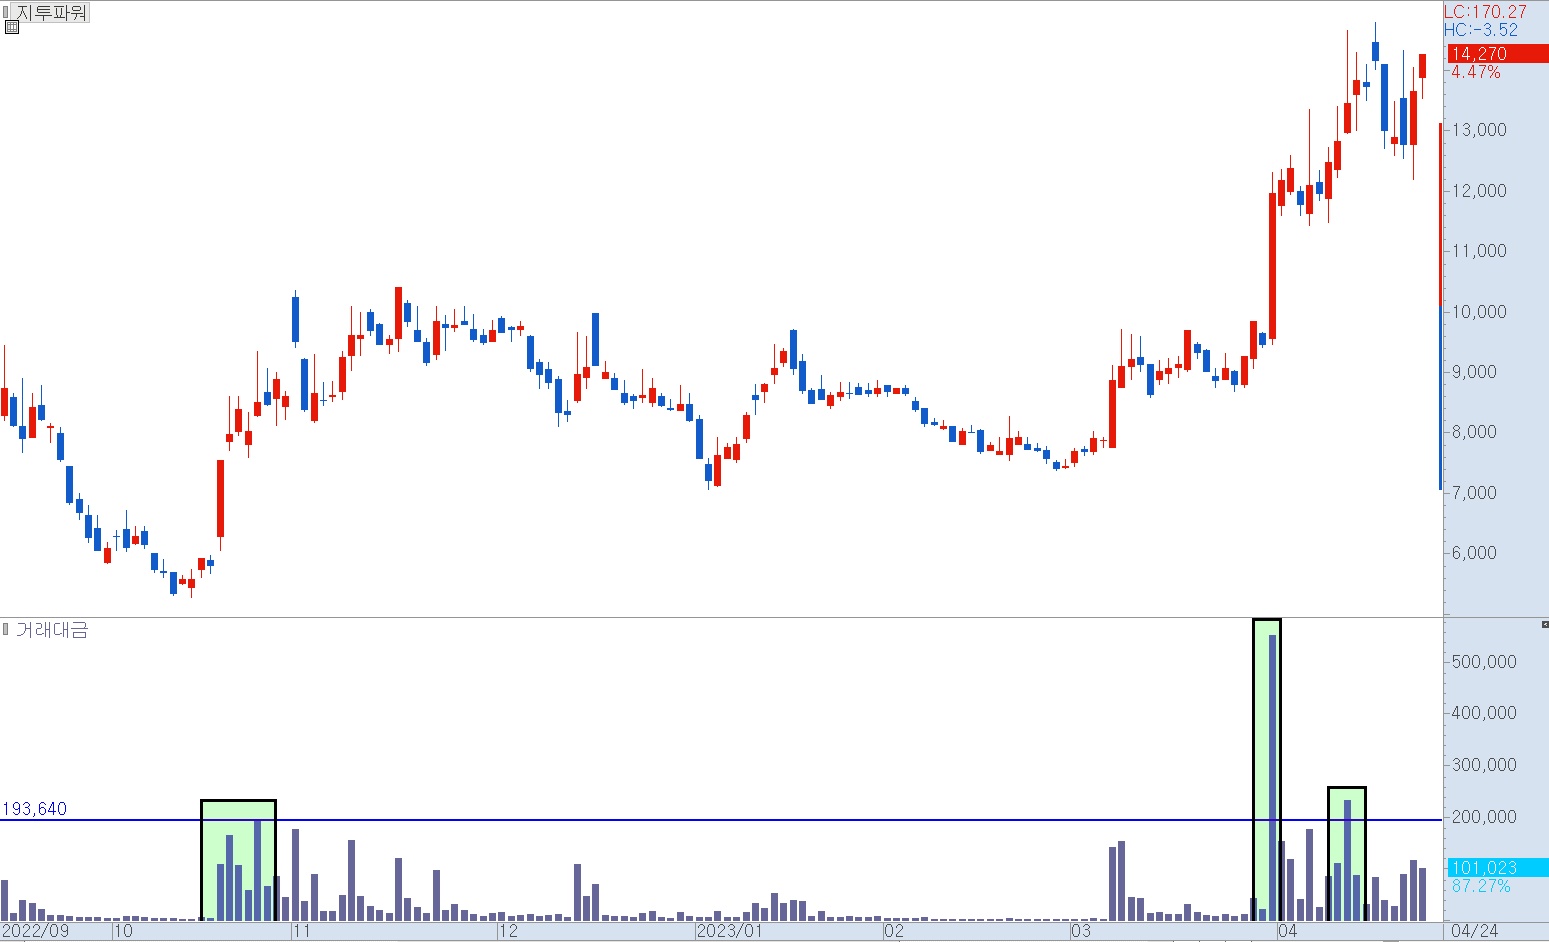Click the 4.47% change value

pos(1476,72)
